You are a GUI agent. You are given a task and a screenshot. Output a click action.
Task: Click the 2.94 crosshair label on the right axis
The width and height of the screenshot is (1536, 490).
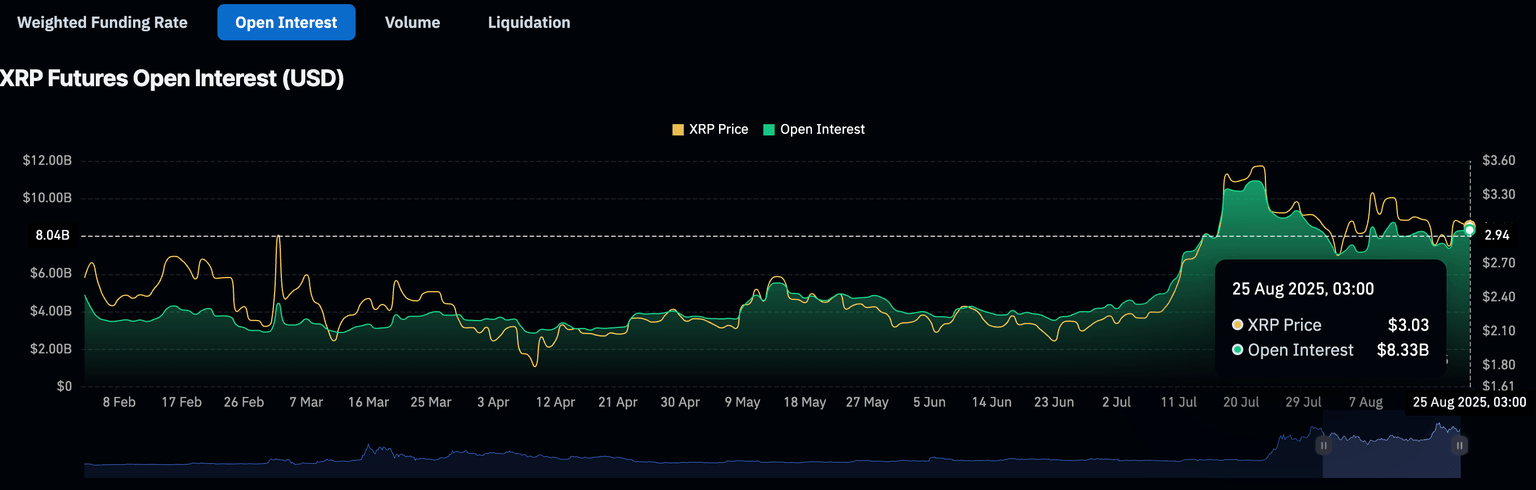click(x=1496, y=236)
